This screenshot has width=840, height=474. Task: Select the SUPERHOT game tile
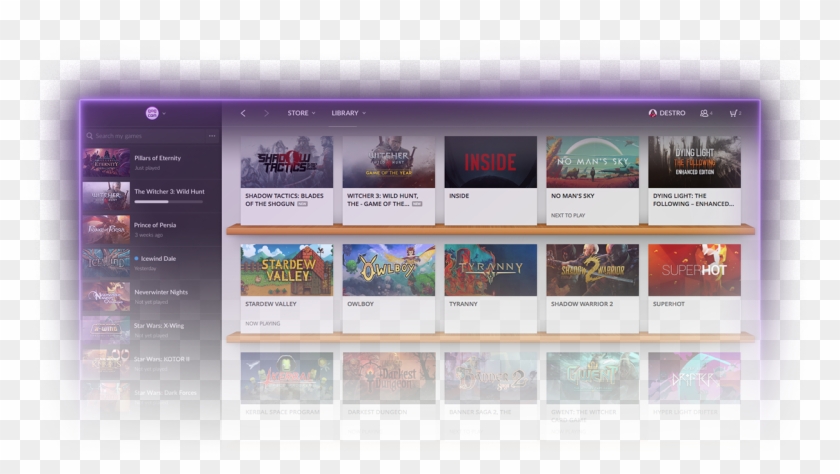pyautogui.click(x=694, y=270)
